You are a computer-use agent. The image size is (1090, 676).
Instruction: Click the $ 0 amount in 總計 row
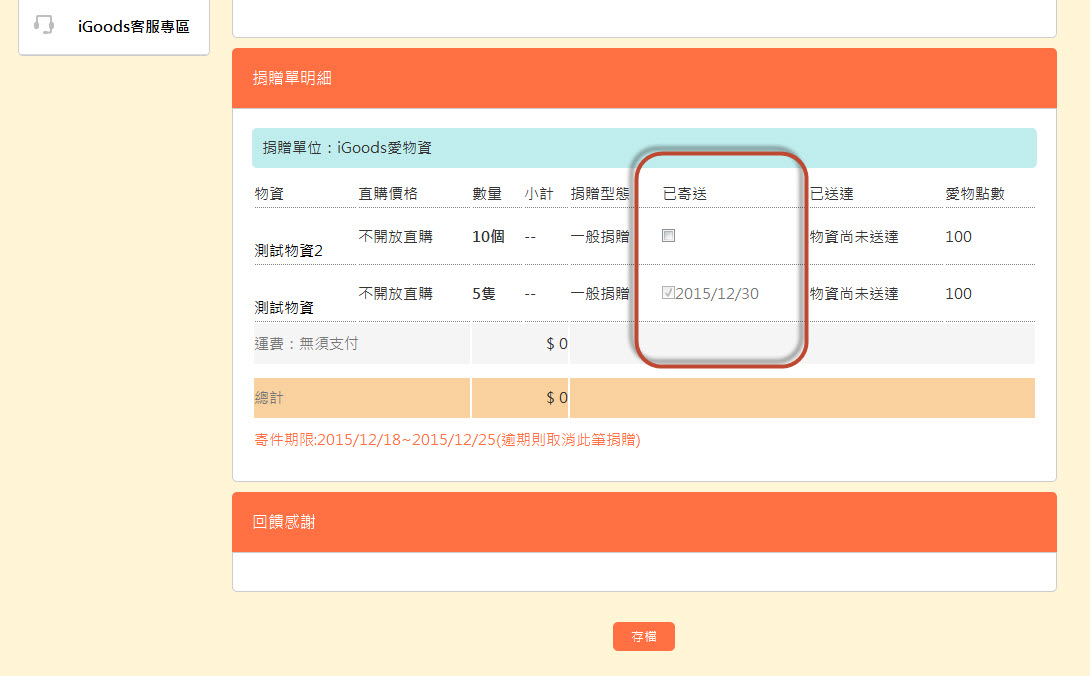point(557,398)
